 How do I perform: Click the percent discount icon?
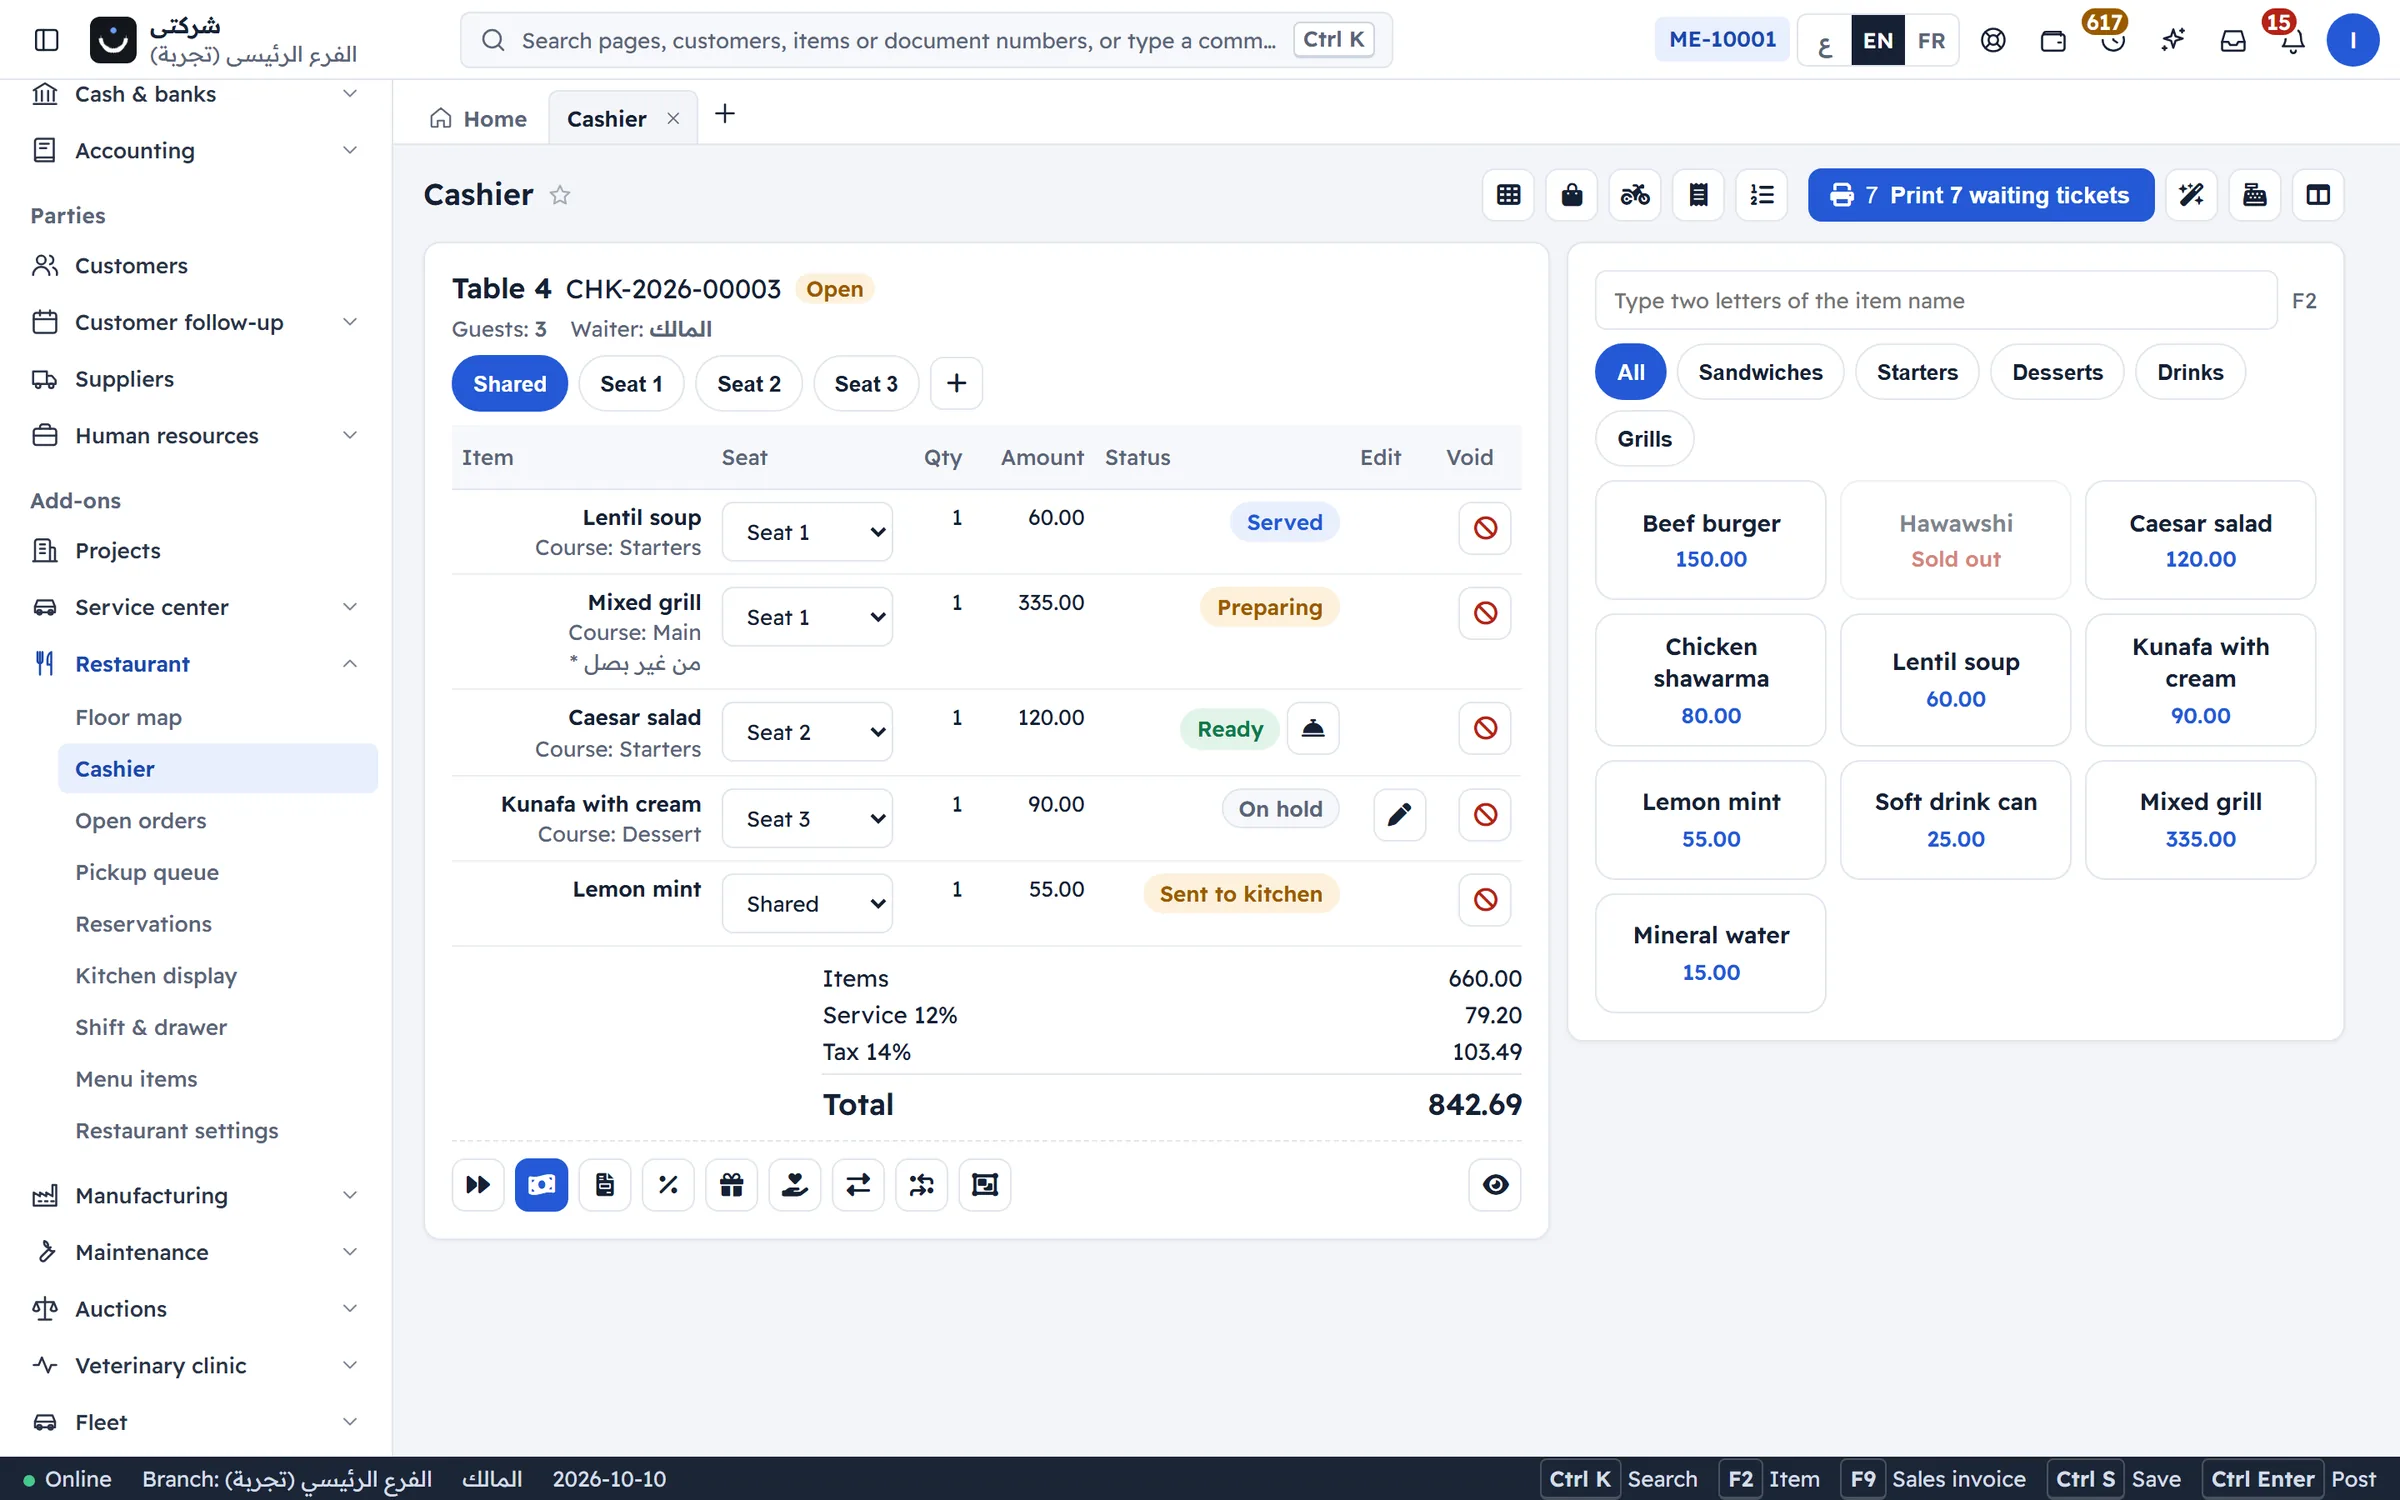668,1185
